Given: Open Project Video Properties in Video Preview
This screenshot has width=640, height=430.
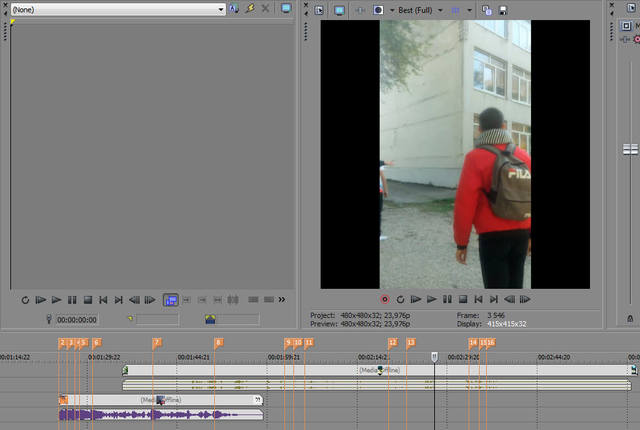Looking at the screenshot, I should point(319,10).
